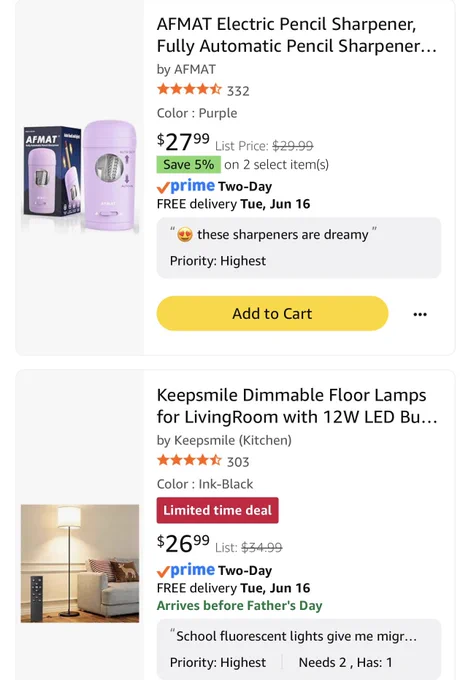View the floor lamp product image
This screenshot has width=471, height=680.
80,563
